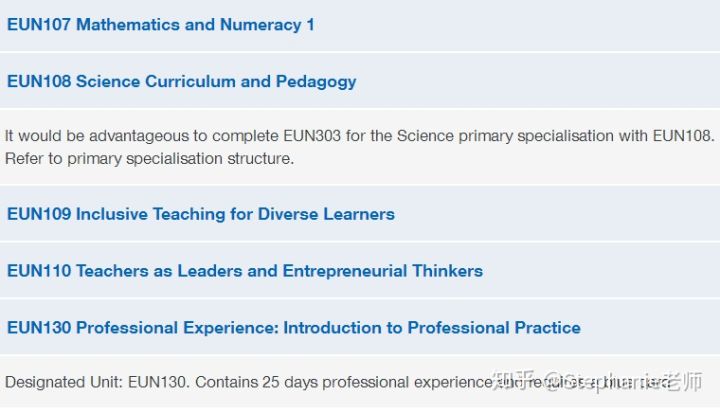Click the Zhihu watermark overlay
The image size is (720, 413).
[x=597, y=381]
